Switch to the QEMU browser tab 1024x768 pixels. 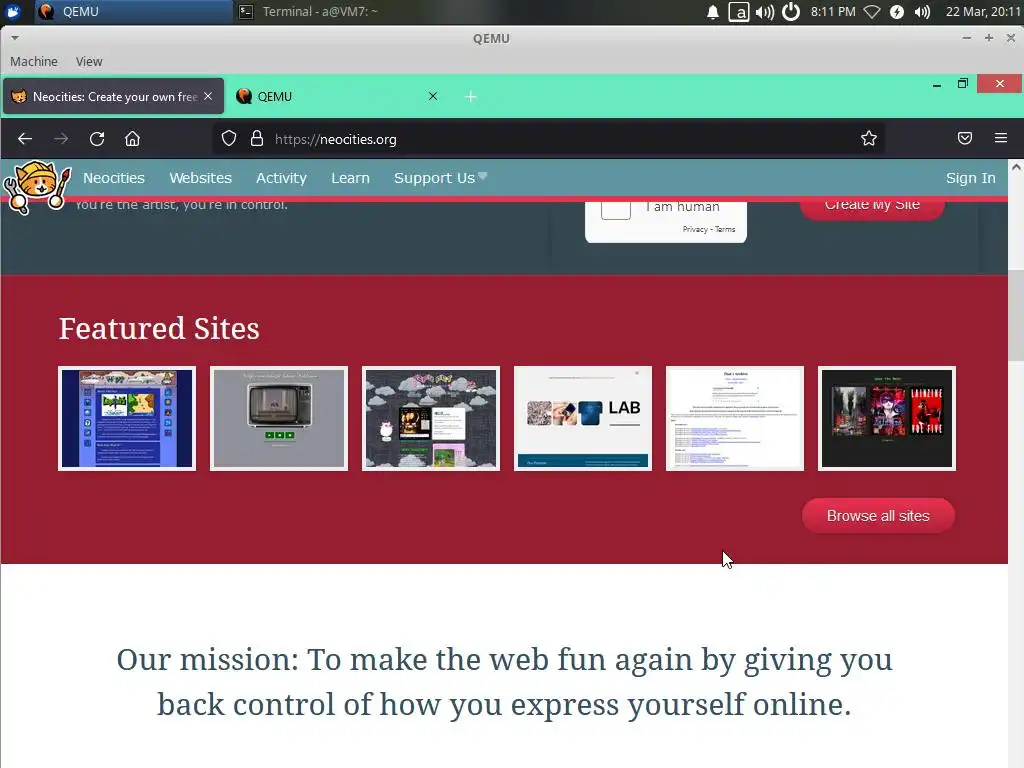click(x=336, y=97)
